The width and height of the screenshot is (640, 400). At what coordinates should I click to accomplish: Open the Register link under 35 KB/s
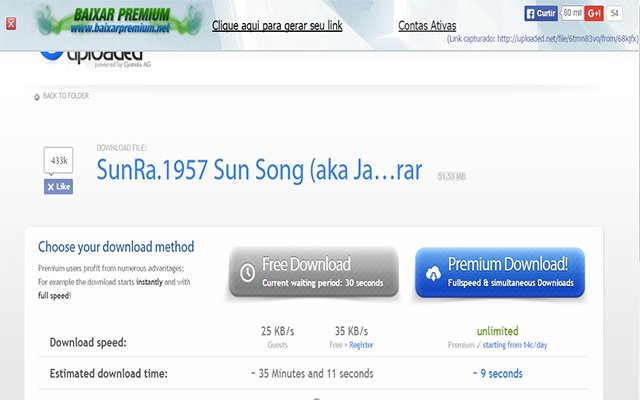coord(361,345)
